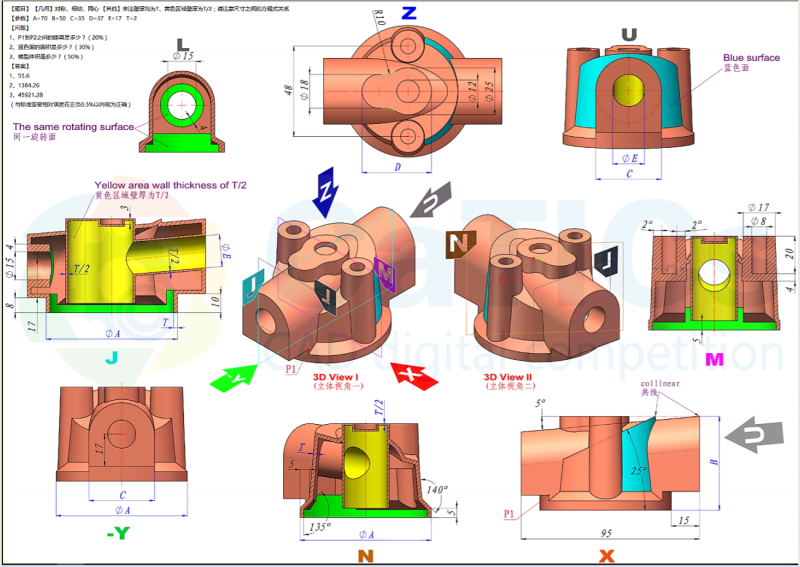This screenshot has width=800, height=567.
Task: Click the Φ17 dimension above the M view
Action: (759, 207)
